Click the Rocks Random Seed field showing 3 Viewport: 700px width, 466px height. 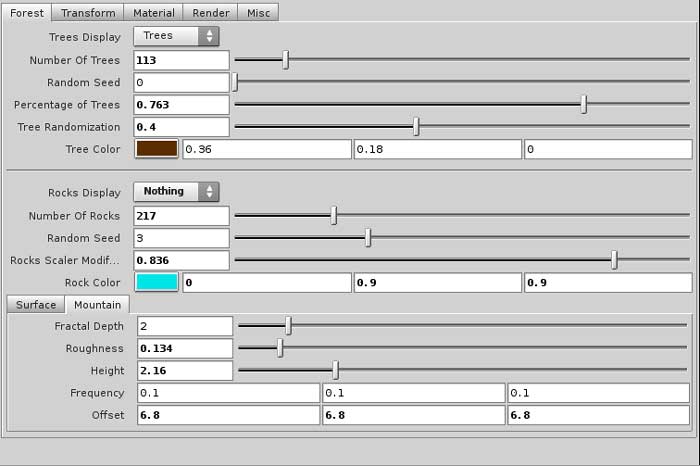[181, 238]
